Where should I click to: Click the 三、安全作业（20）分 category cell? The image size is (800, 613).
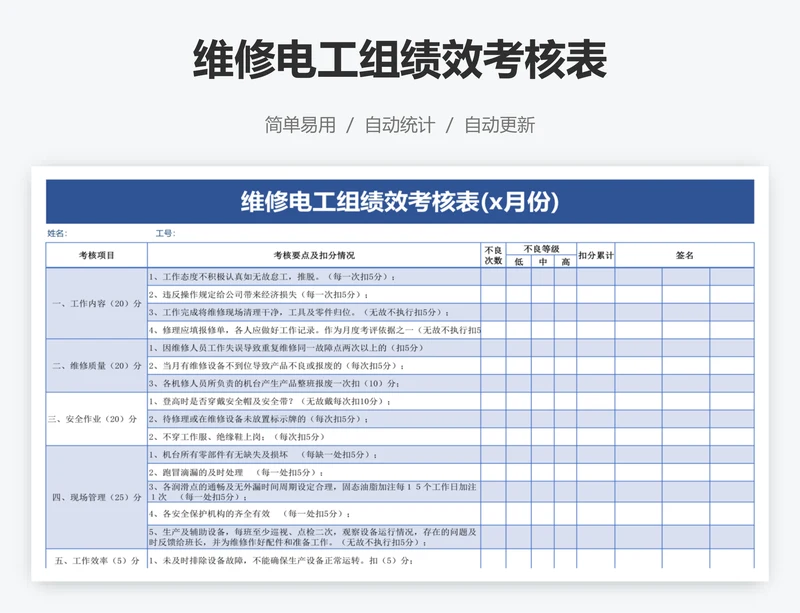(x=97, y=419)
